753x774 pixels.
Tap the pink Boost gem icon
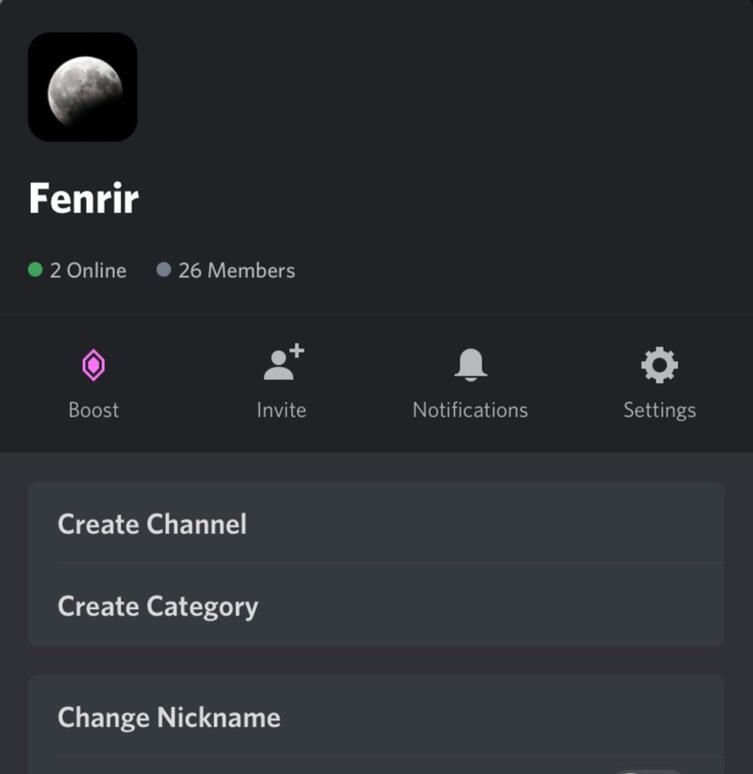tap(93, 366)
